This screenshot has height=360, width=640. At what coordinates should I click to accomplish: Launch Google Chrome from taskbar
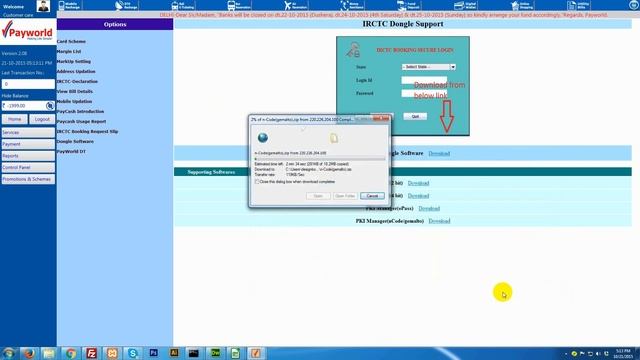tap(70, 353)
